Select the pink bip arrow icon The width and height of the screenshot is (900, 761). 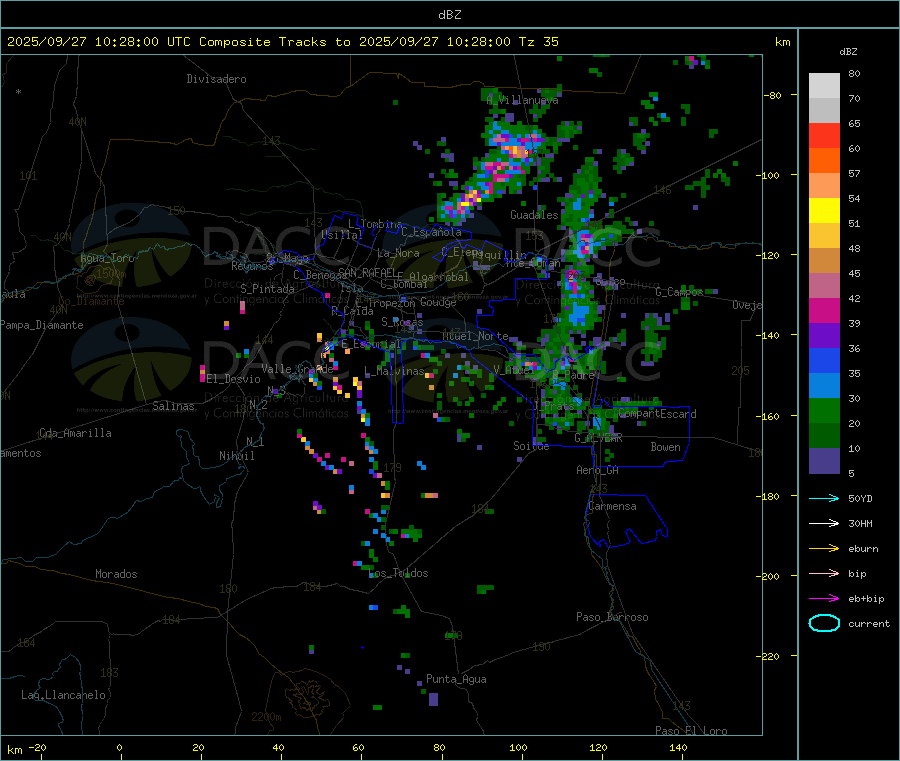824,573
